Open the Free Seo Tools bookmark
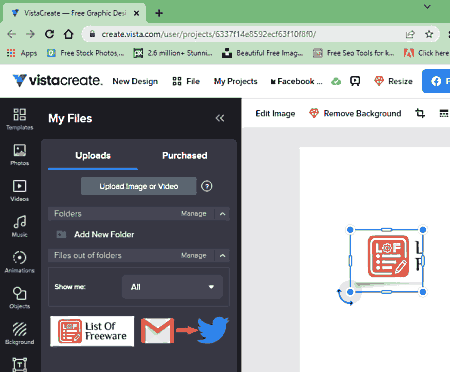450x372 pixels. click(354, 53)
